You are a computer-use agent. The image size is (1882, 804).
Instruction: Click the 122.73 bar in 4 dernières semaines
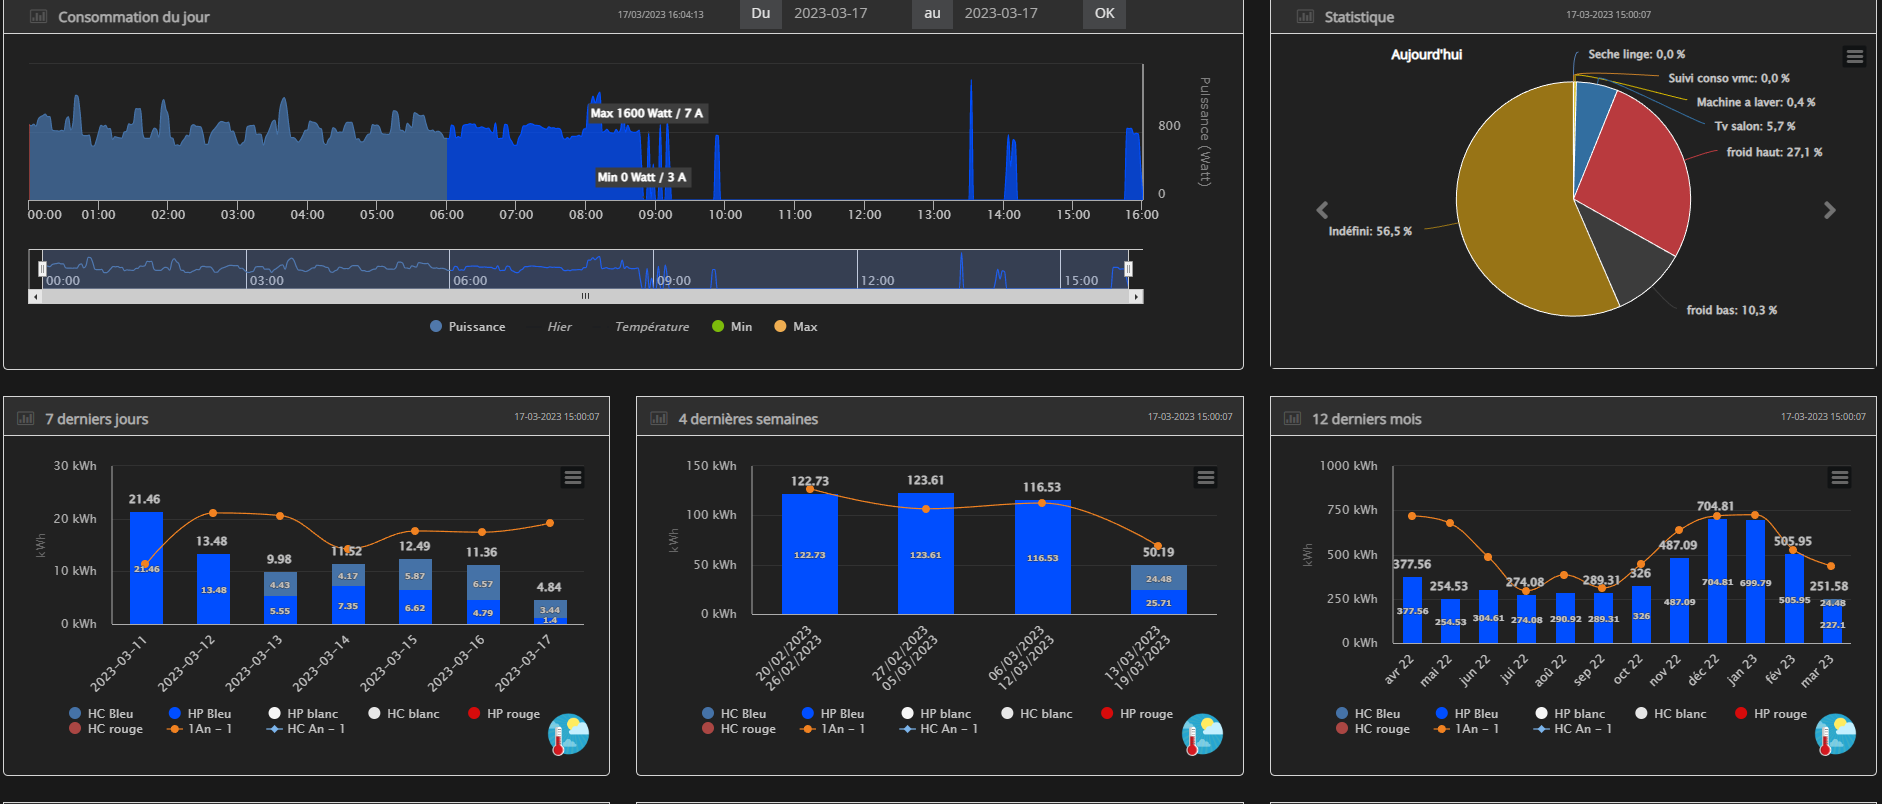point(810,553)
